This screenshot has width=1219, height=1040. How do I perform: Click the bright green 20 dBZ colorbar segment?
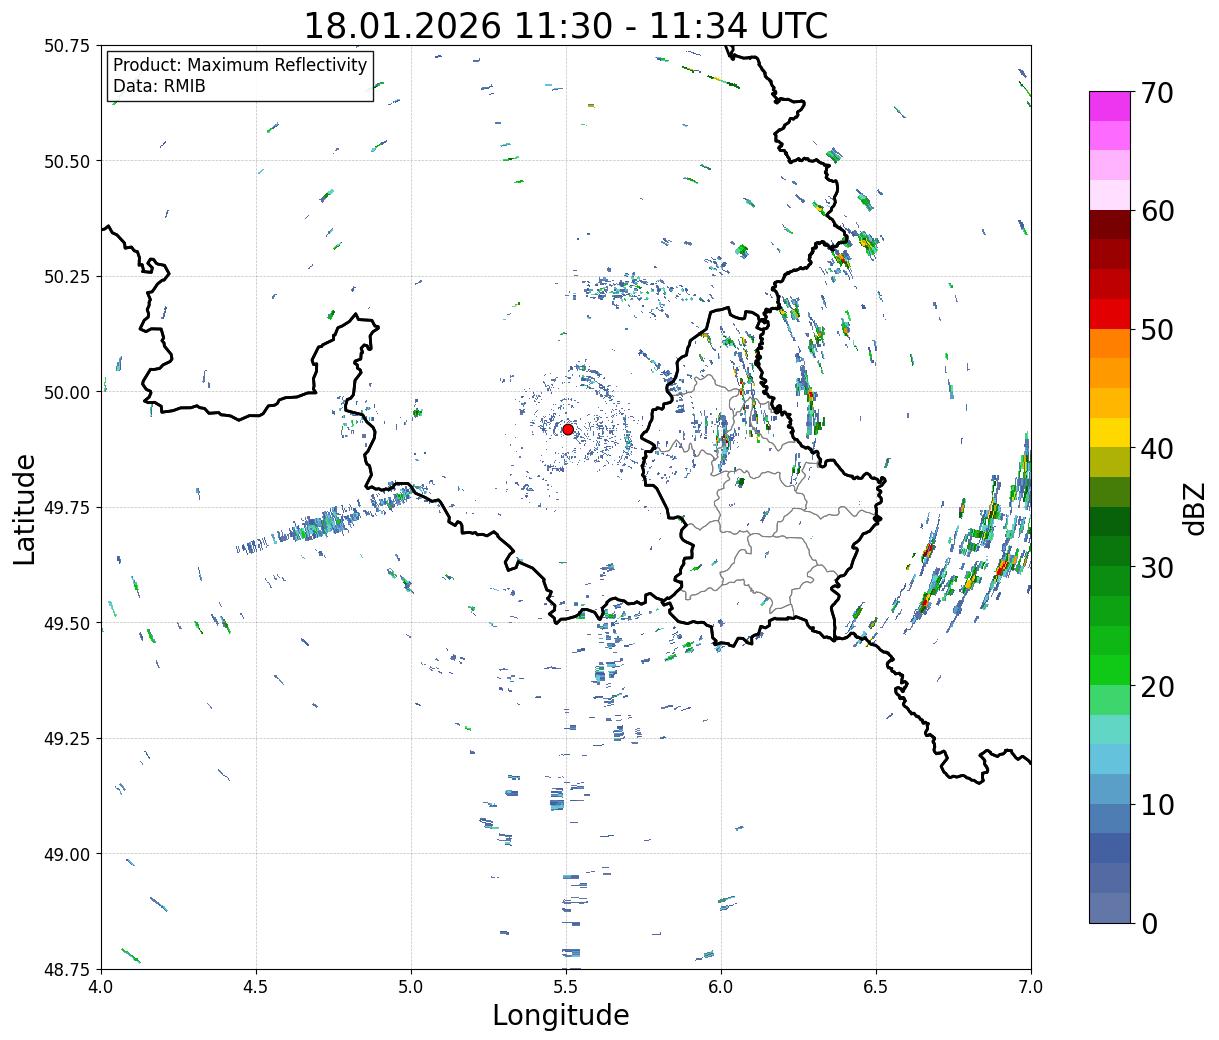click(x=1110, y=670)
